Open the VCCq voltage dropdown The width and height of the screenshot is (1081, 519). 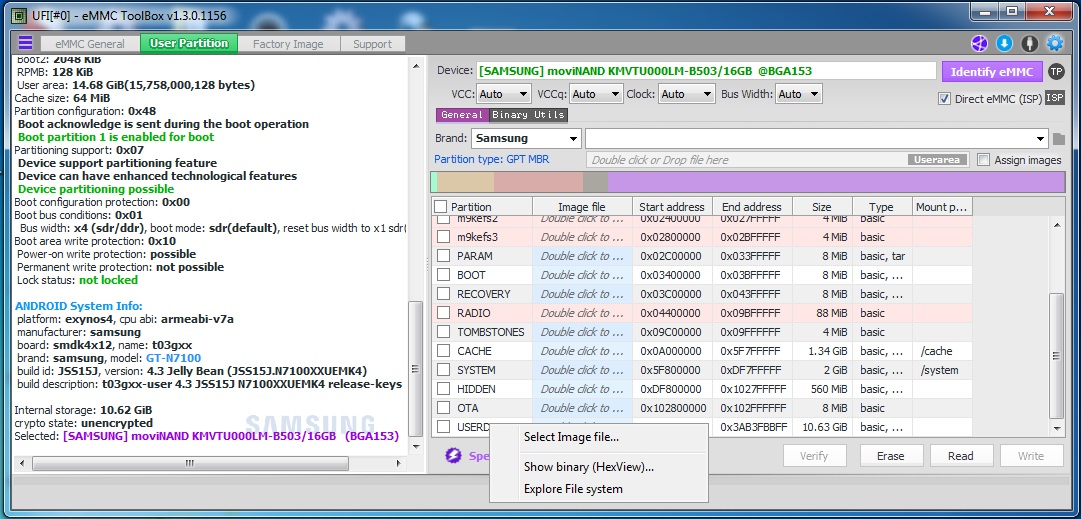(596, 94)
